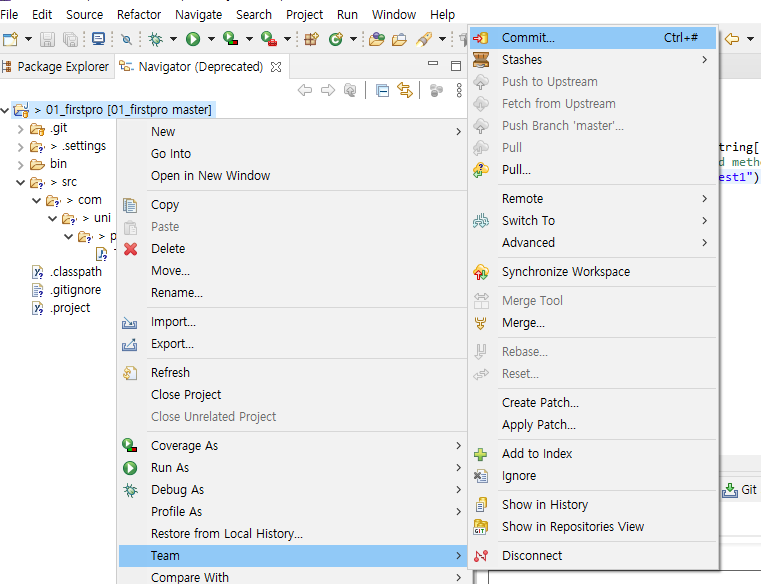761x584 pixels.
Task: Expand the .git folder node
Action: [20, 129]
